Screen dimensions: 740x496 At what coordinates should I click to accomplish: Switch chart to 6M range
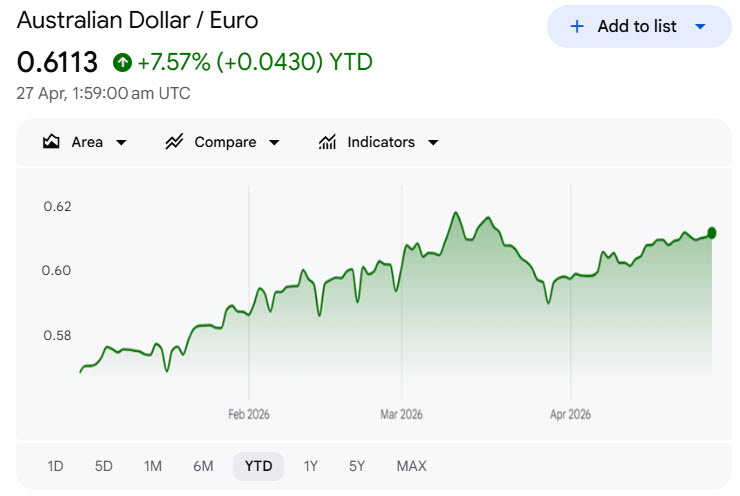pos(203,466)
